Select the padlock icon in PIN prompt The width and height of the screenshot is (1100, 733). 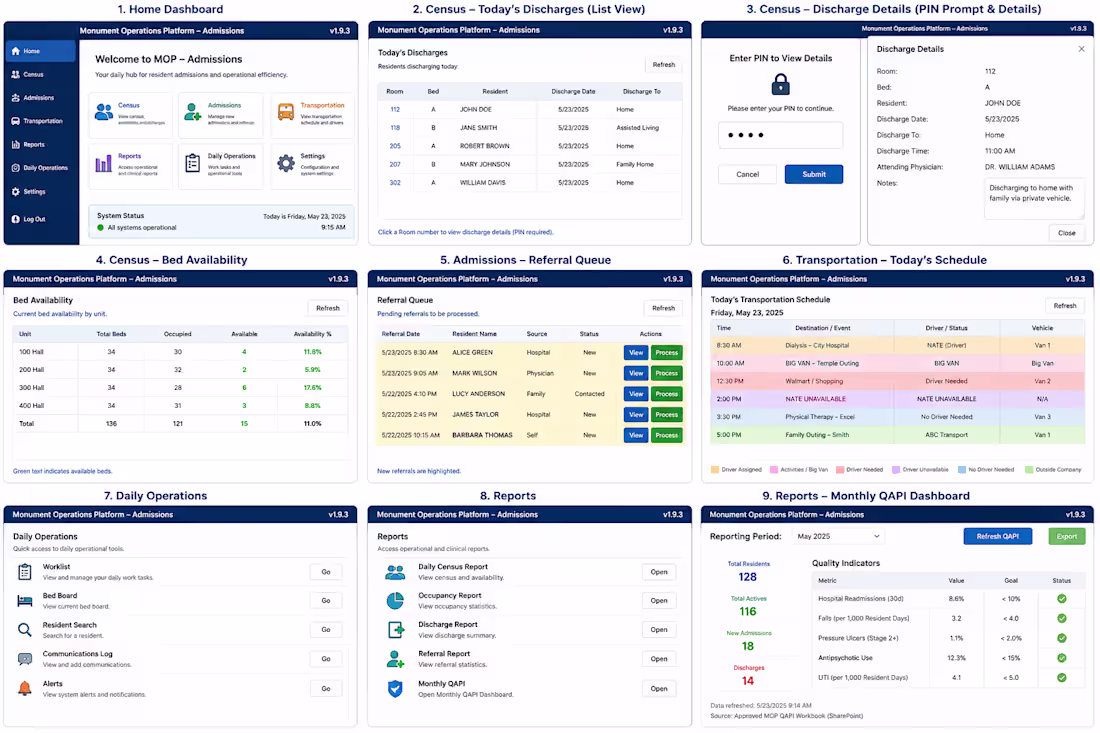(x=780, y=85)
